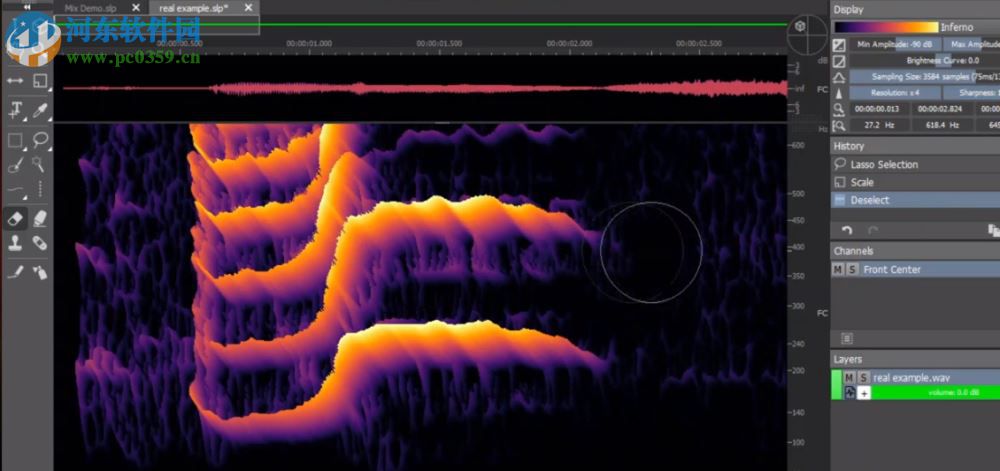Edit the 00:00:00.013 start time field
This screenshot has height=471, width=1000.
pos(877,109)
